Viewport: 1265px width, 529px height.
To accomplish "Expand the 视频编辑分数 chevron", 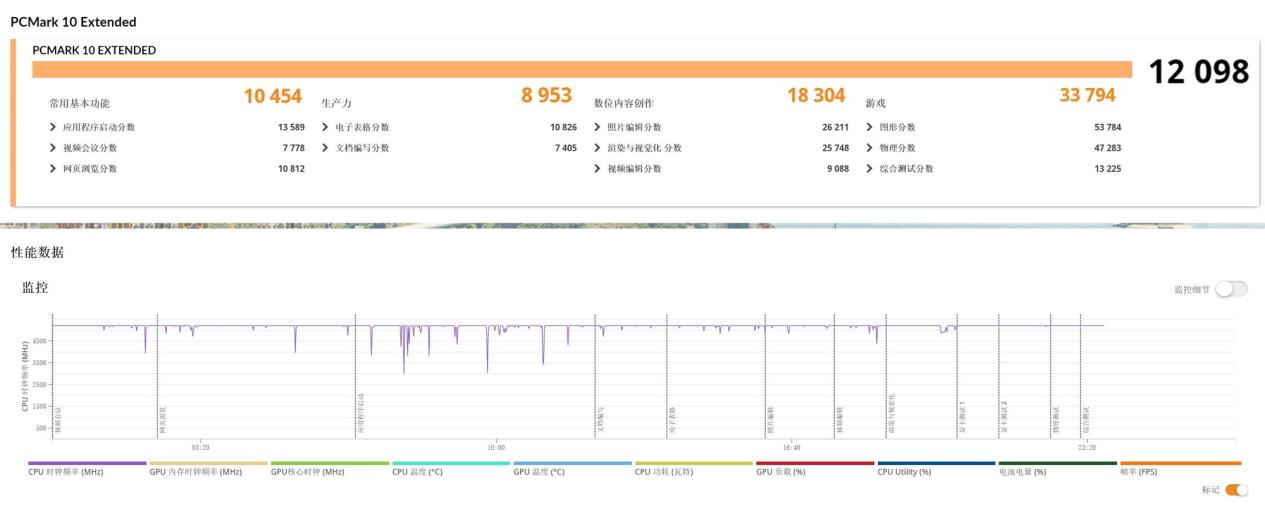I will click(598, 169).
